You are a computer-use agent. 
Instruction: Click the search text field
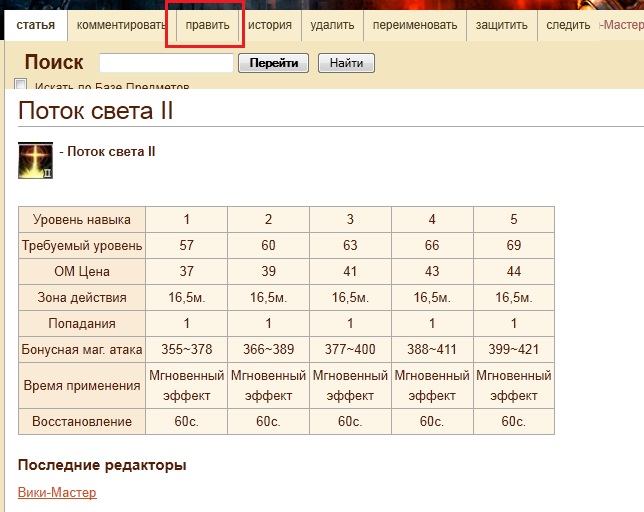(166, 63)
